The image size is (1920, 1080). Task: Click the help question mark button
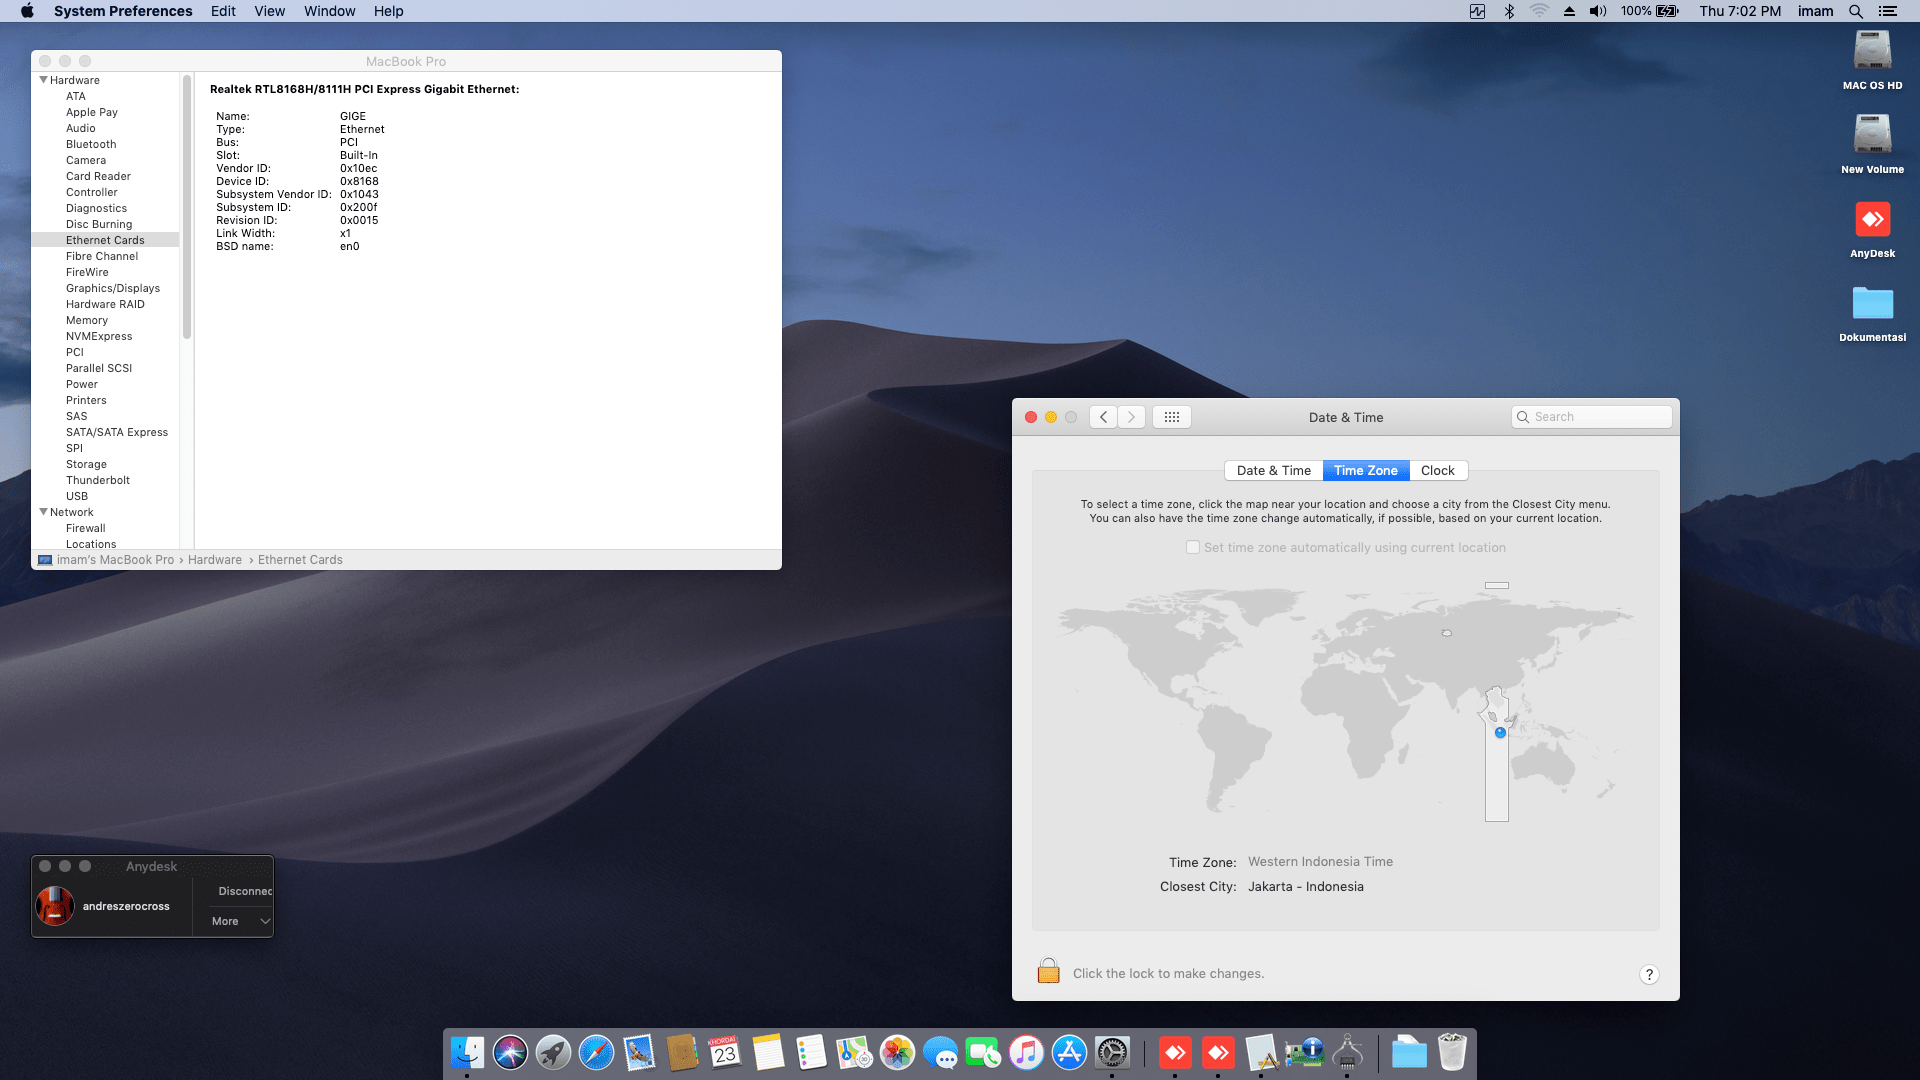click(x=1649, y=974)
